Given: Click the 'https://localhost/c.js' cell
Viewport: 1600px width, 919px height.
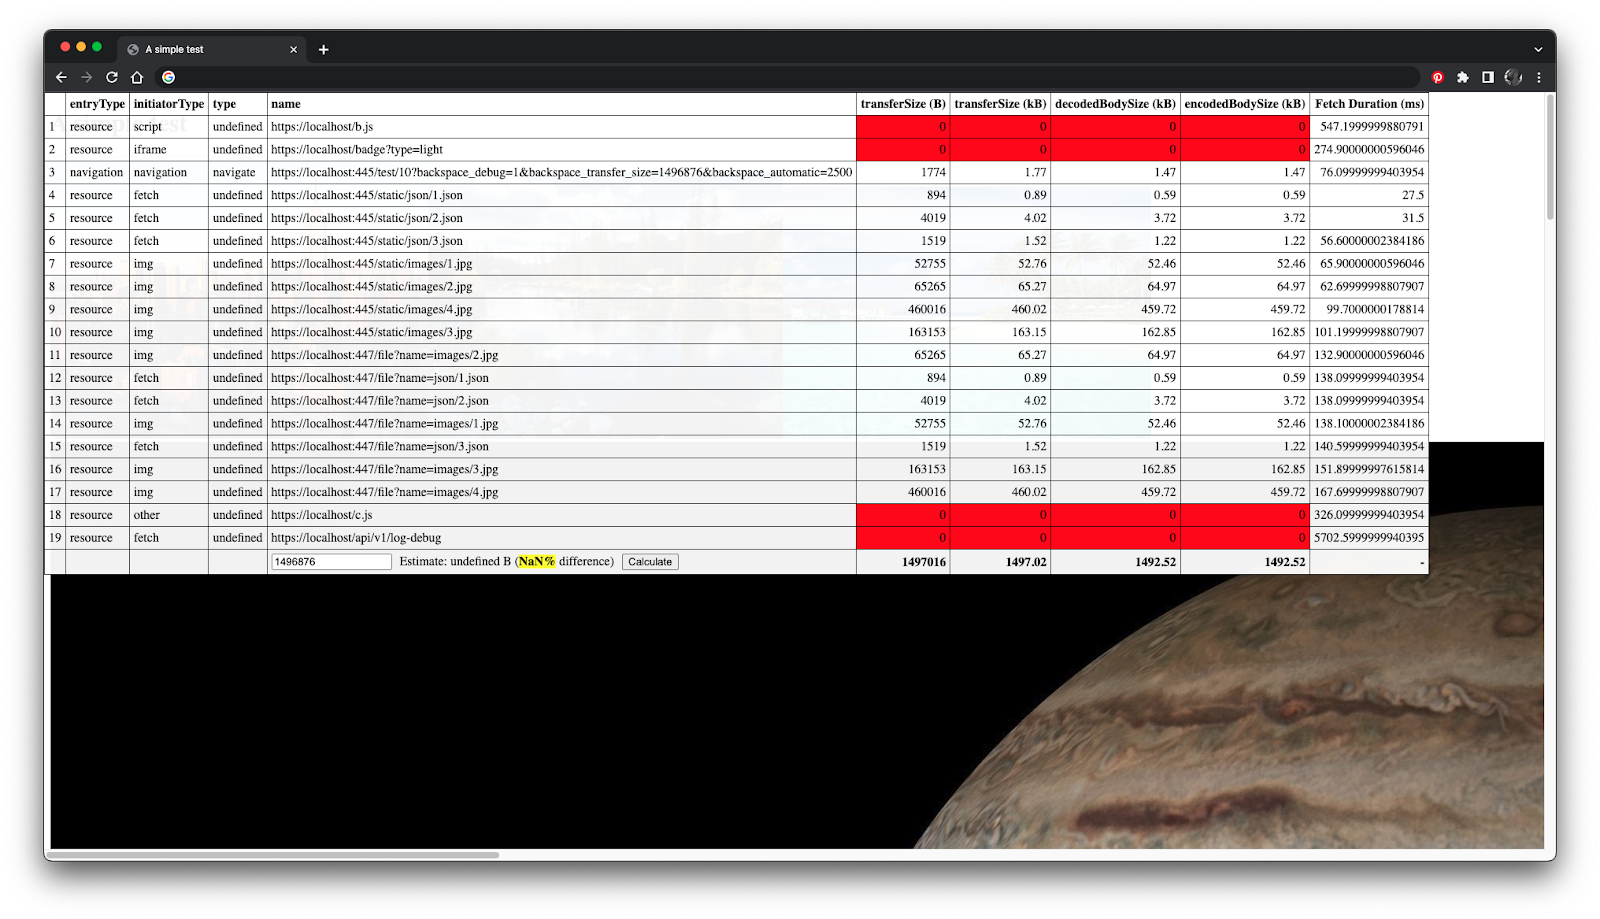Looking at the screenshot, I should (562, 515).
